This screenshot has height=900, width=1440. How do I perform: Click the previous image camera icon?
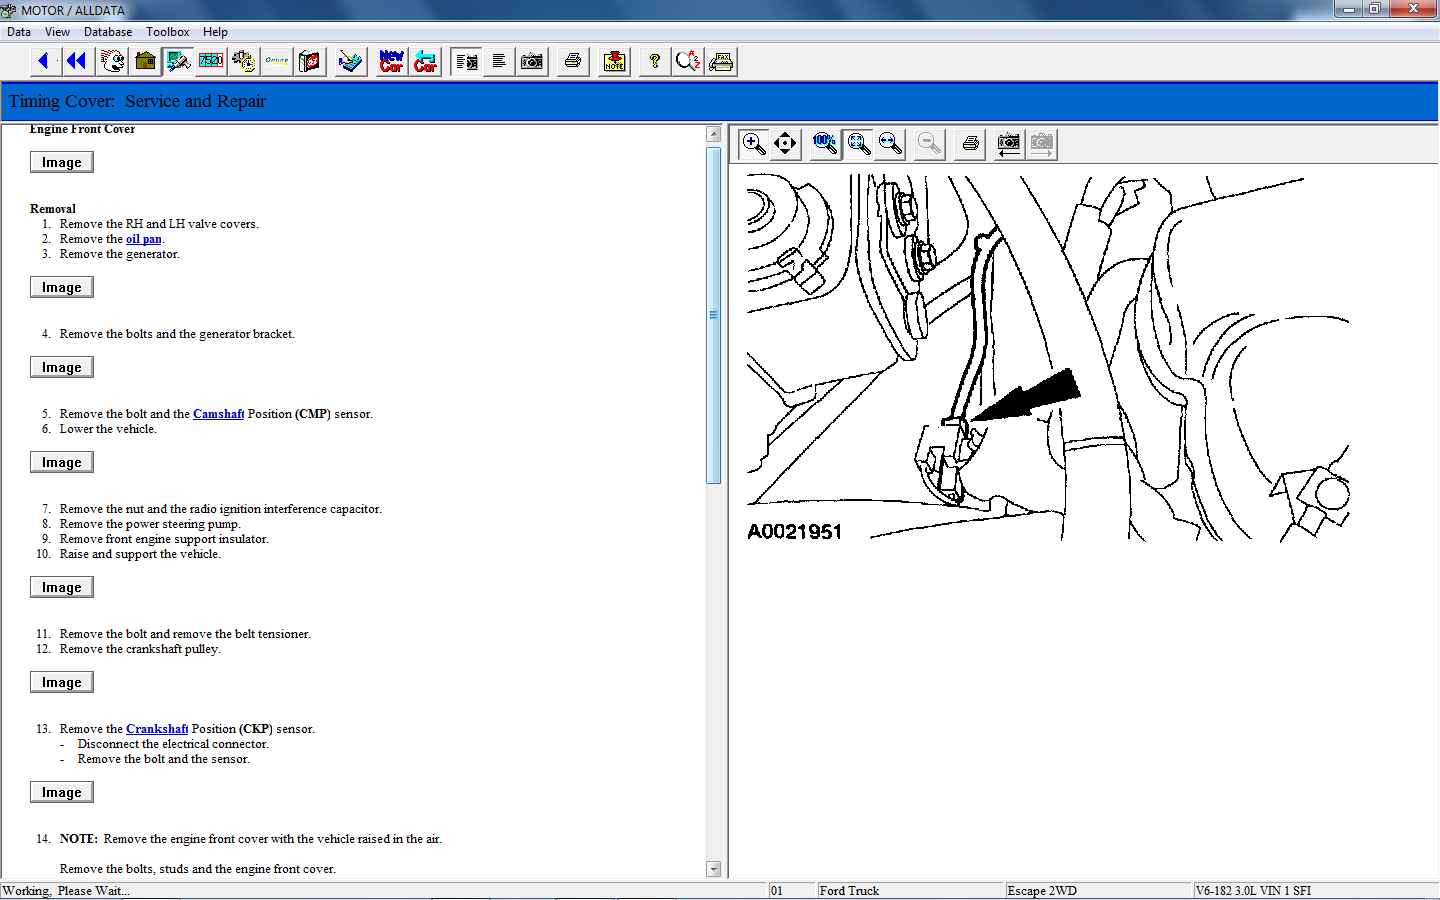(x=1009, y=144)
